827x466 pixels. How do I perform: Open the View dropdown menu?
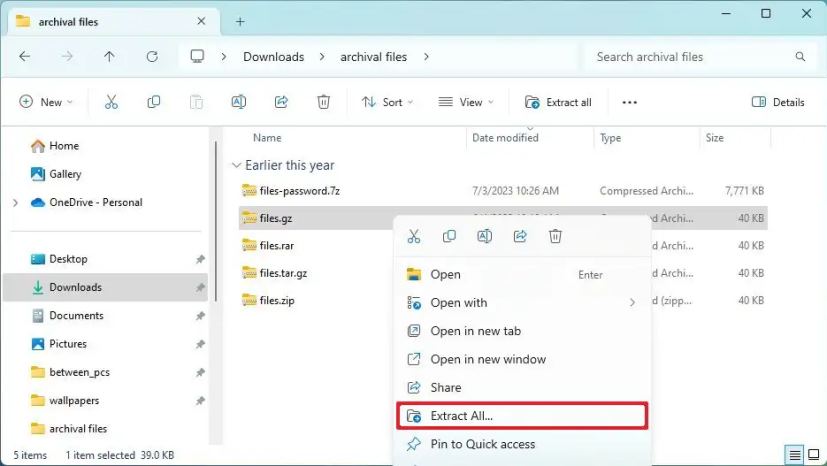[466, 102]
